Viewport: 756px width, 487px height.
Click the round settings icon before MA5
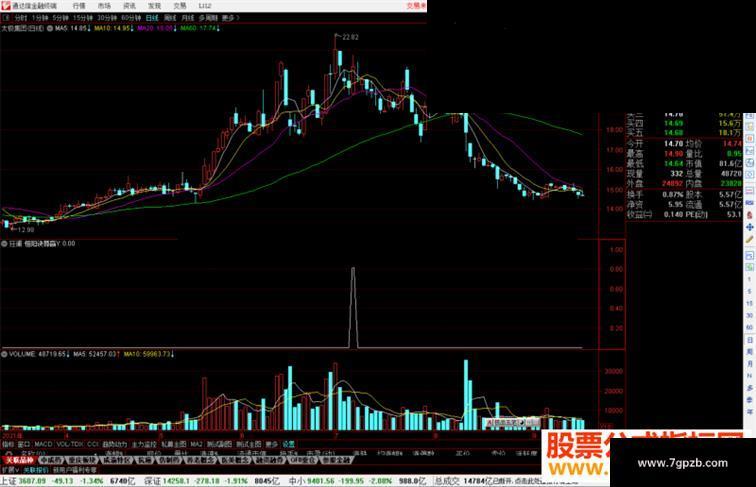[50, 28]
